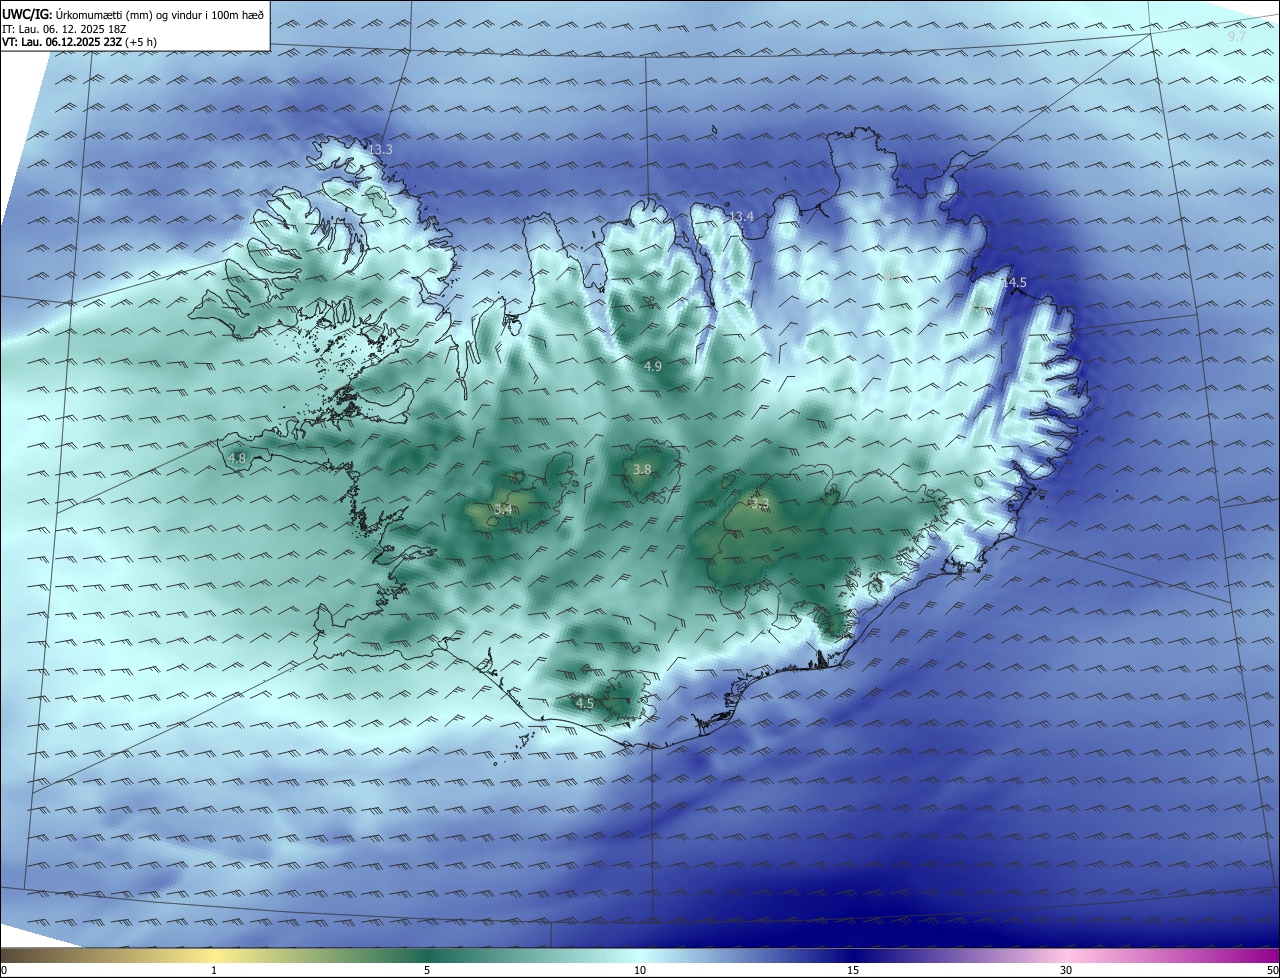Click the 4.9 value label on the map
The height and width of the screenshot is (978, 1280).
pos(652,367)
